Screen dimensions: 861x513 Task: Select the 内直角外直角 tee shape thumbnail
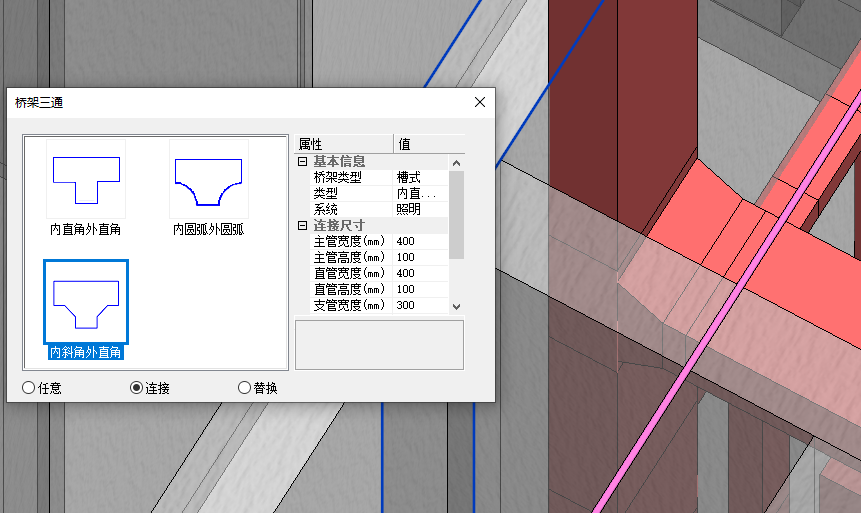coord(86,179)
